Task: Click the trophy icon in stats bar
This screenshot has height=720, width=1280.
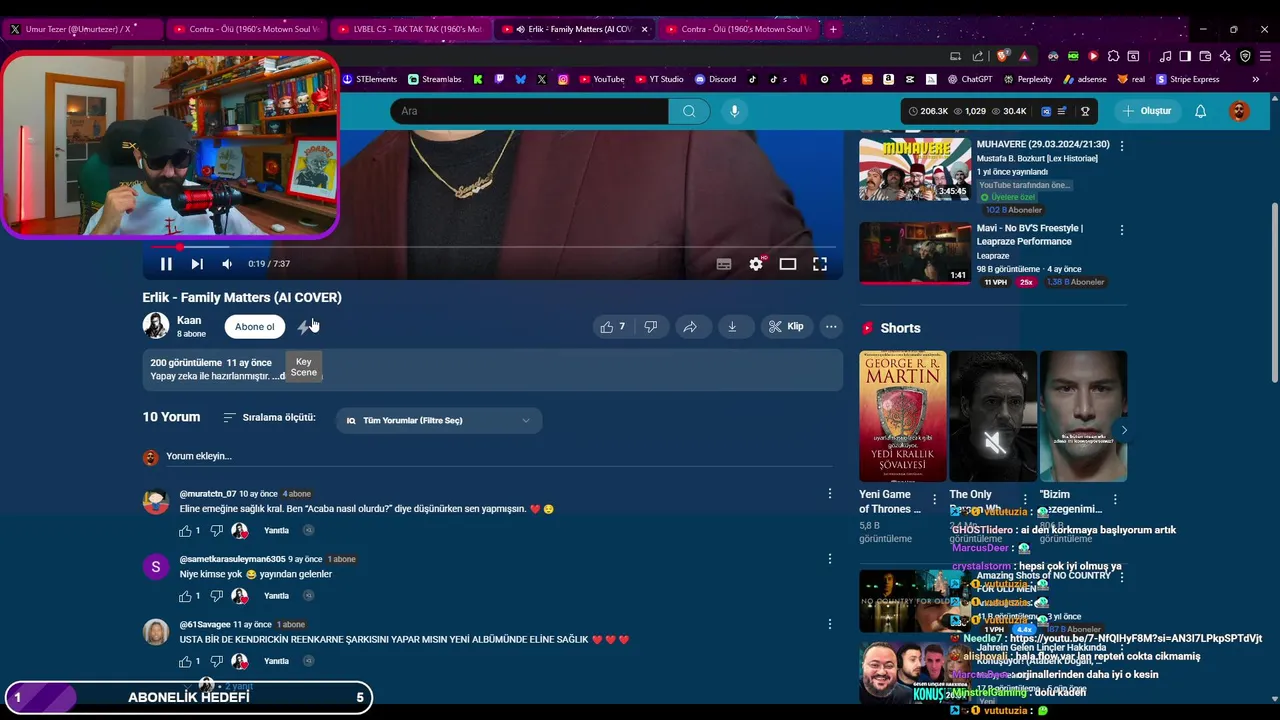Action: [x=1085, y=111]
